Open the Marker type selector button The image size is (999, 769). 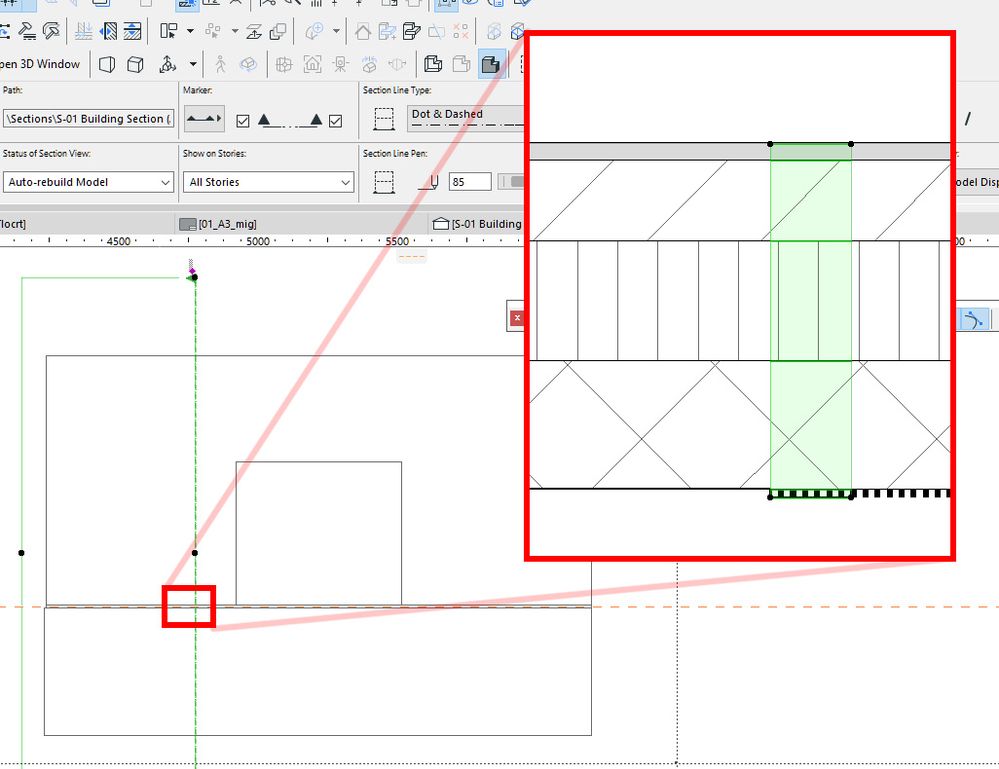click(x=204, y=119)
